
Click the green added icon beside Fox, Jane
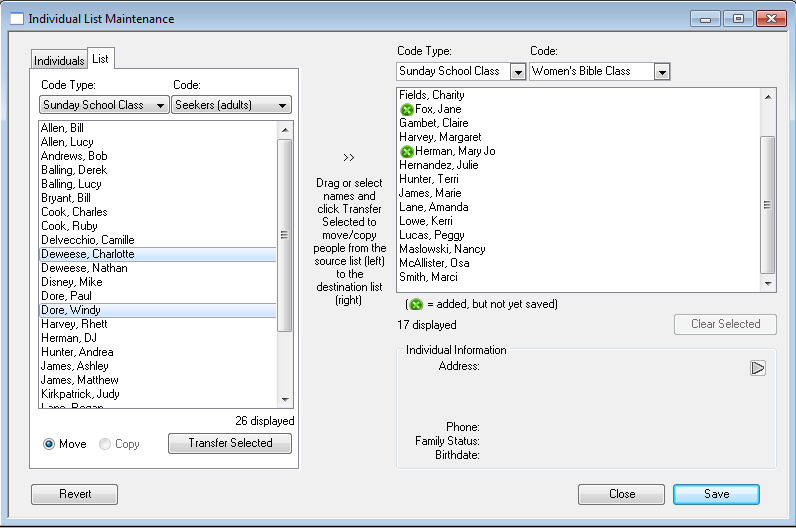[x=406, y=109]
